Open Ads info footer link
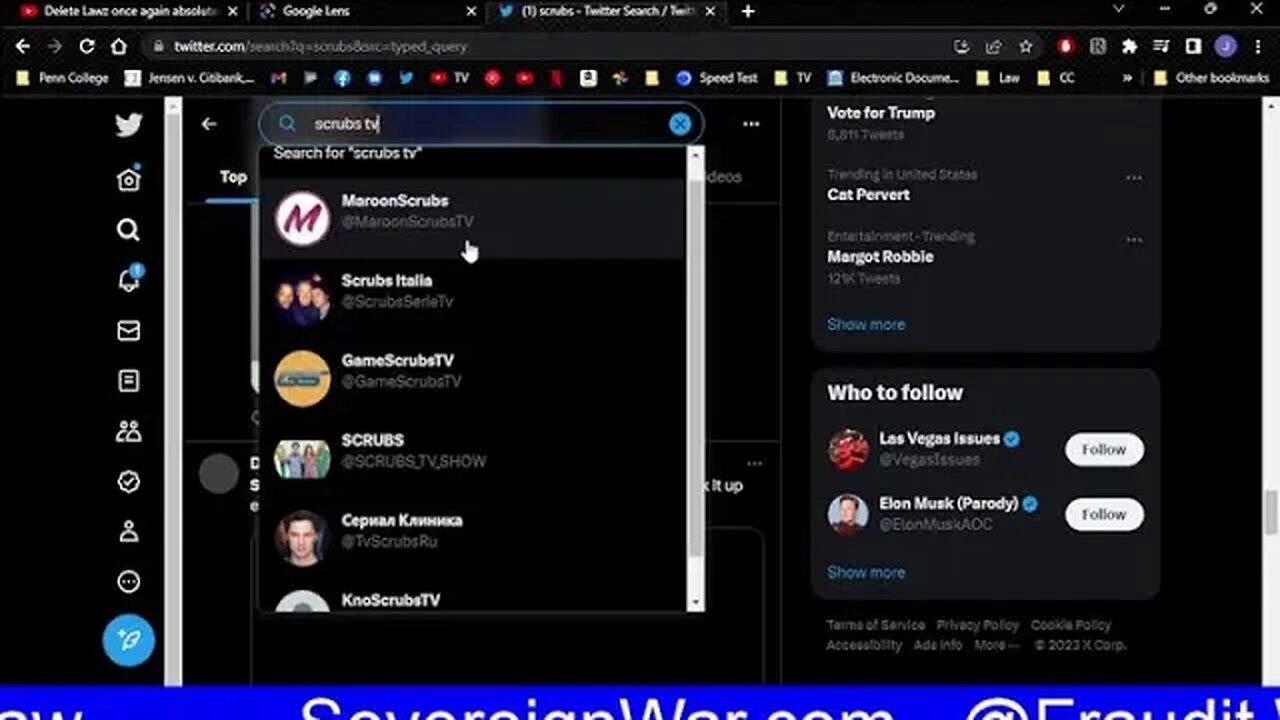 [x=938, y=646]
